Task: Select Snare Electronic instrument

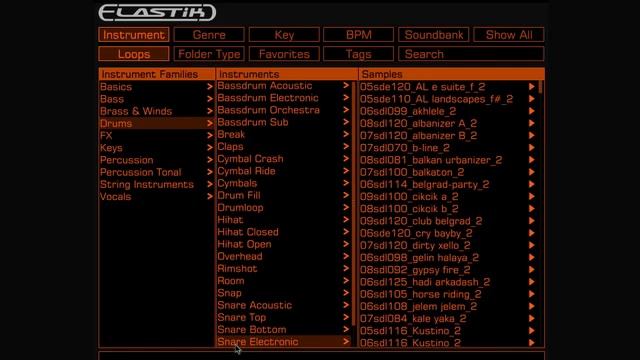Action: [x=283, y=342]
